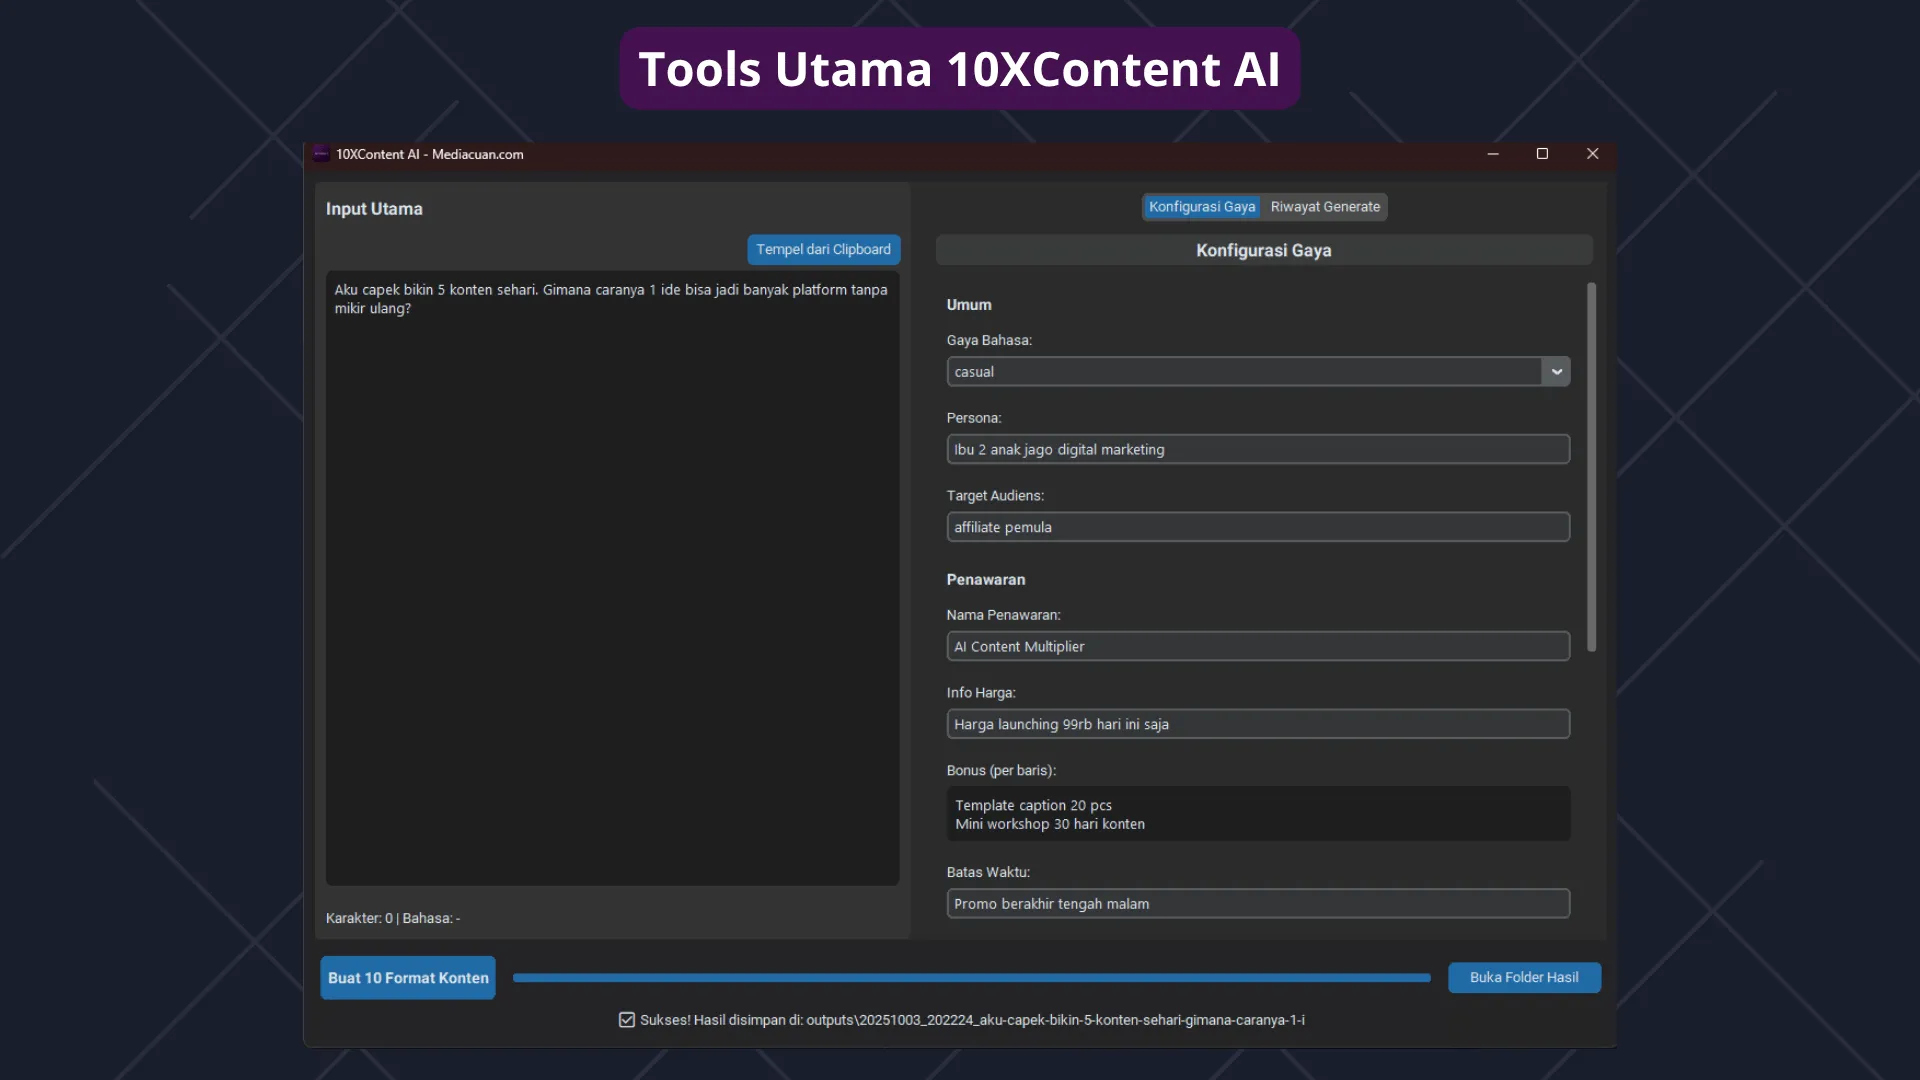Click the Buka Folder Hasil button

[x=1524, y=977]
